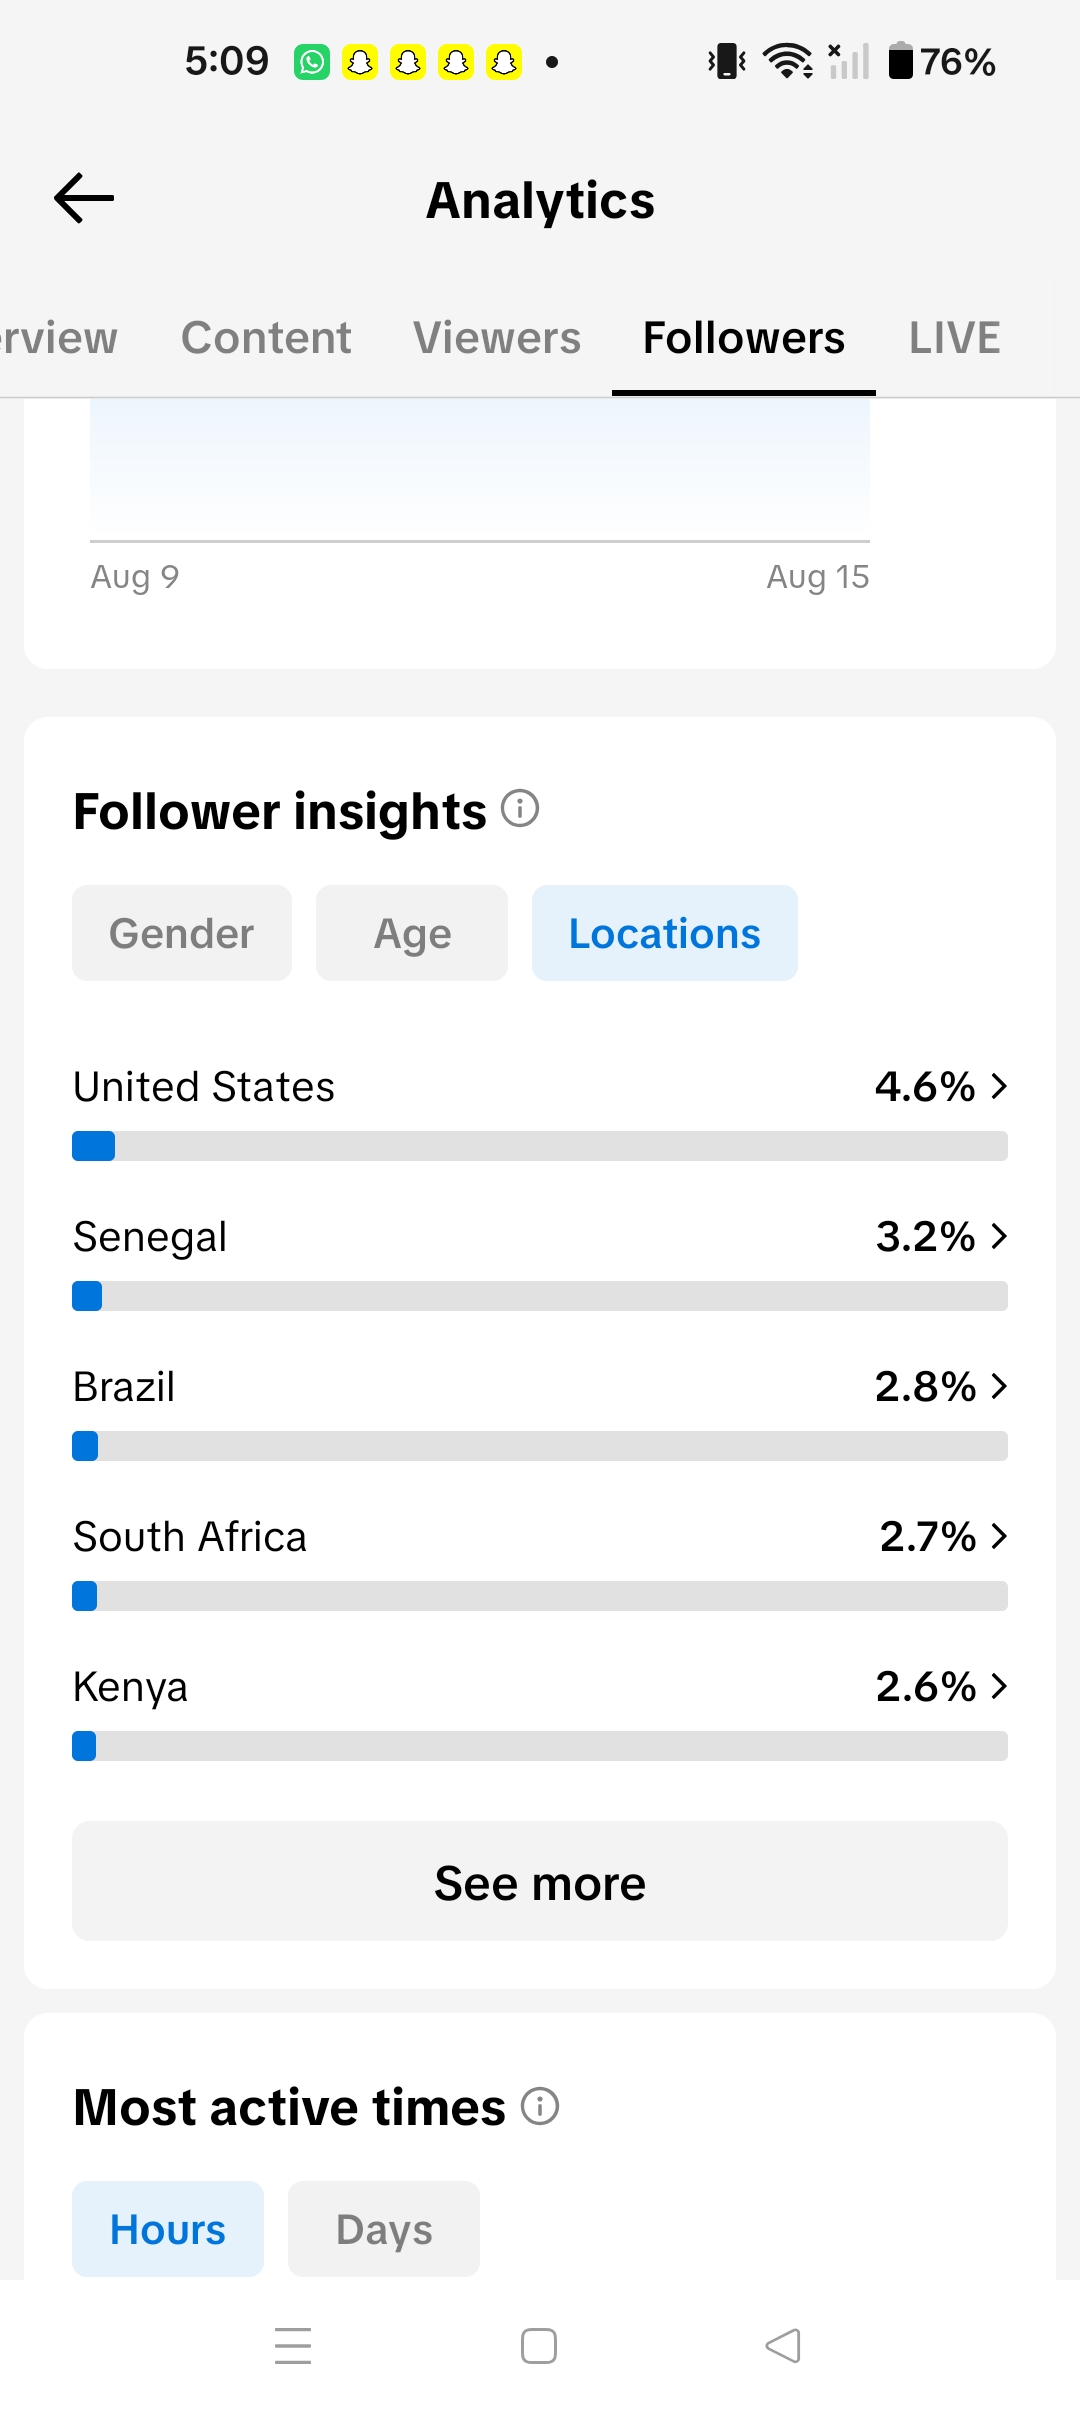
Task: Open Follower insights info icon
Action: point(520,808)
